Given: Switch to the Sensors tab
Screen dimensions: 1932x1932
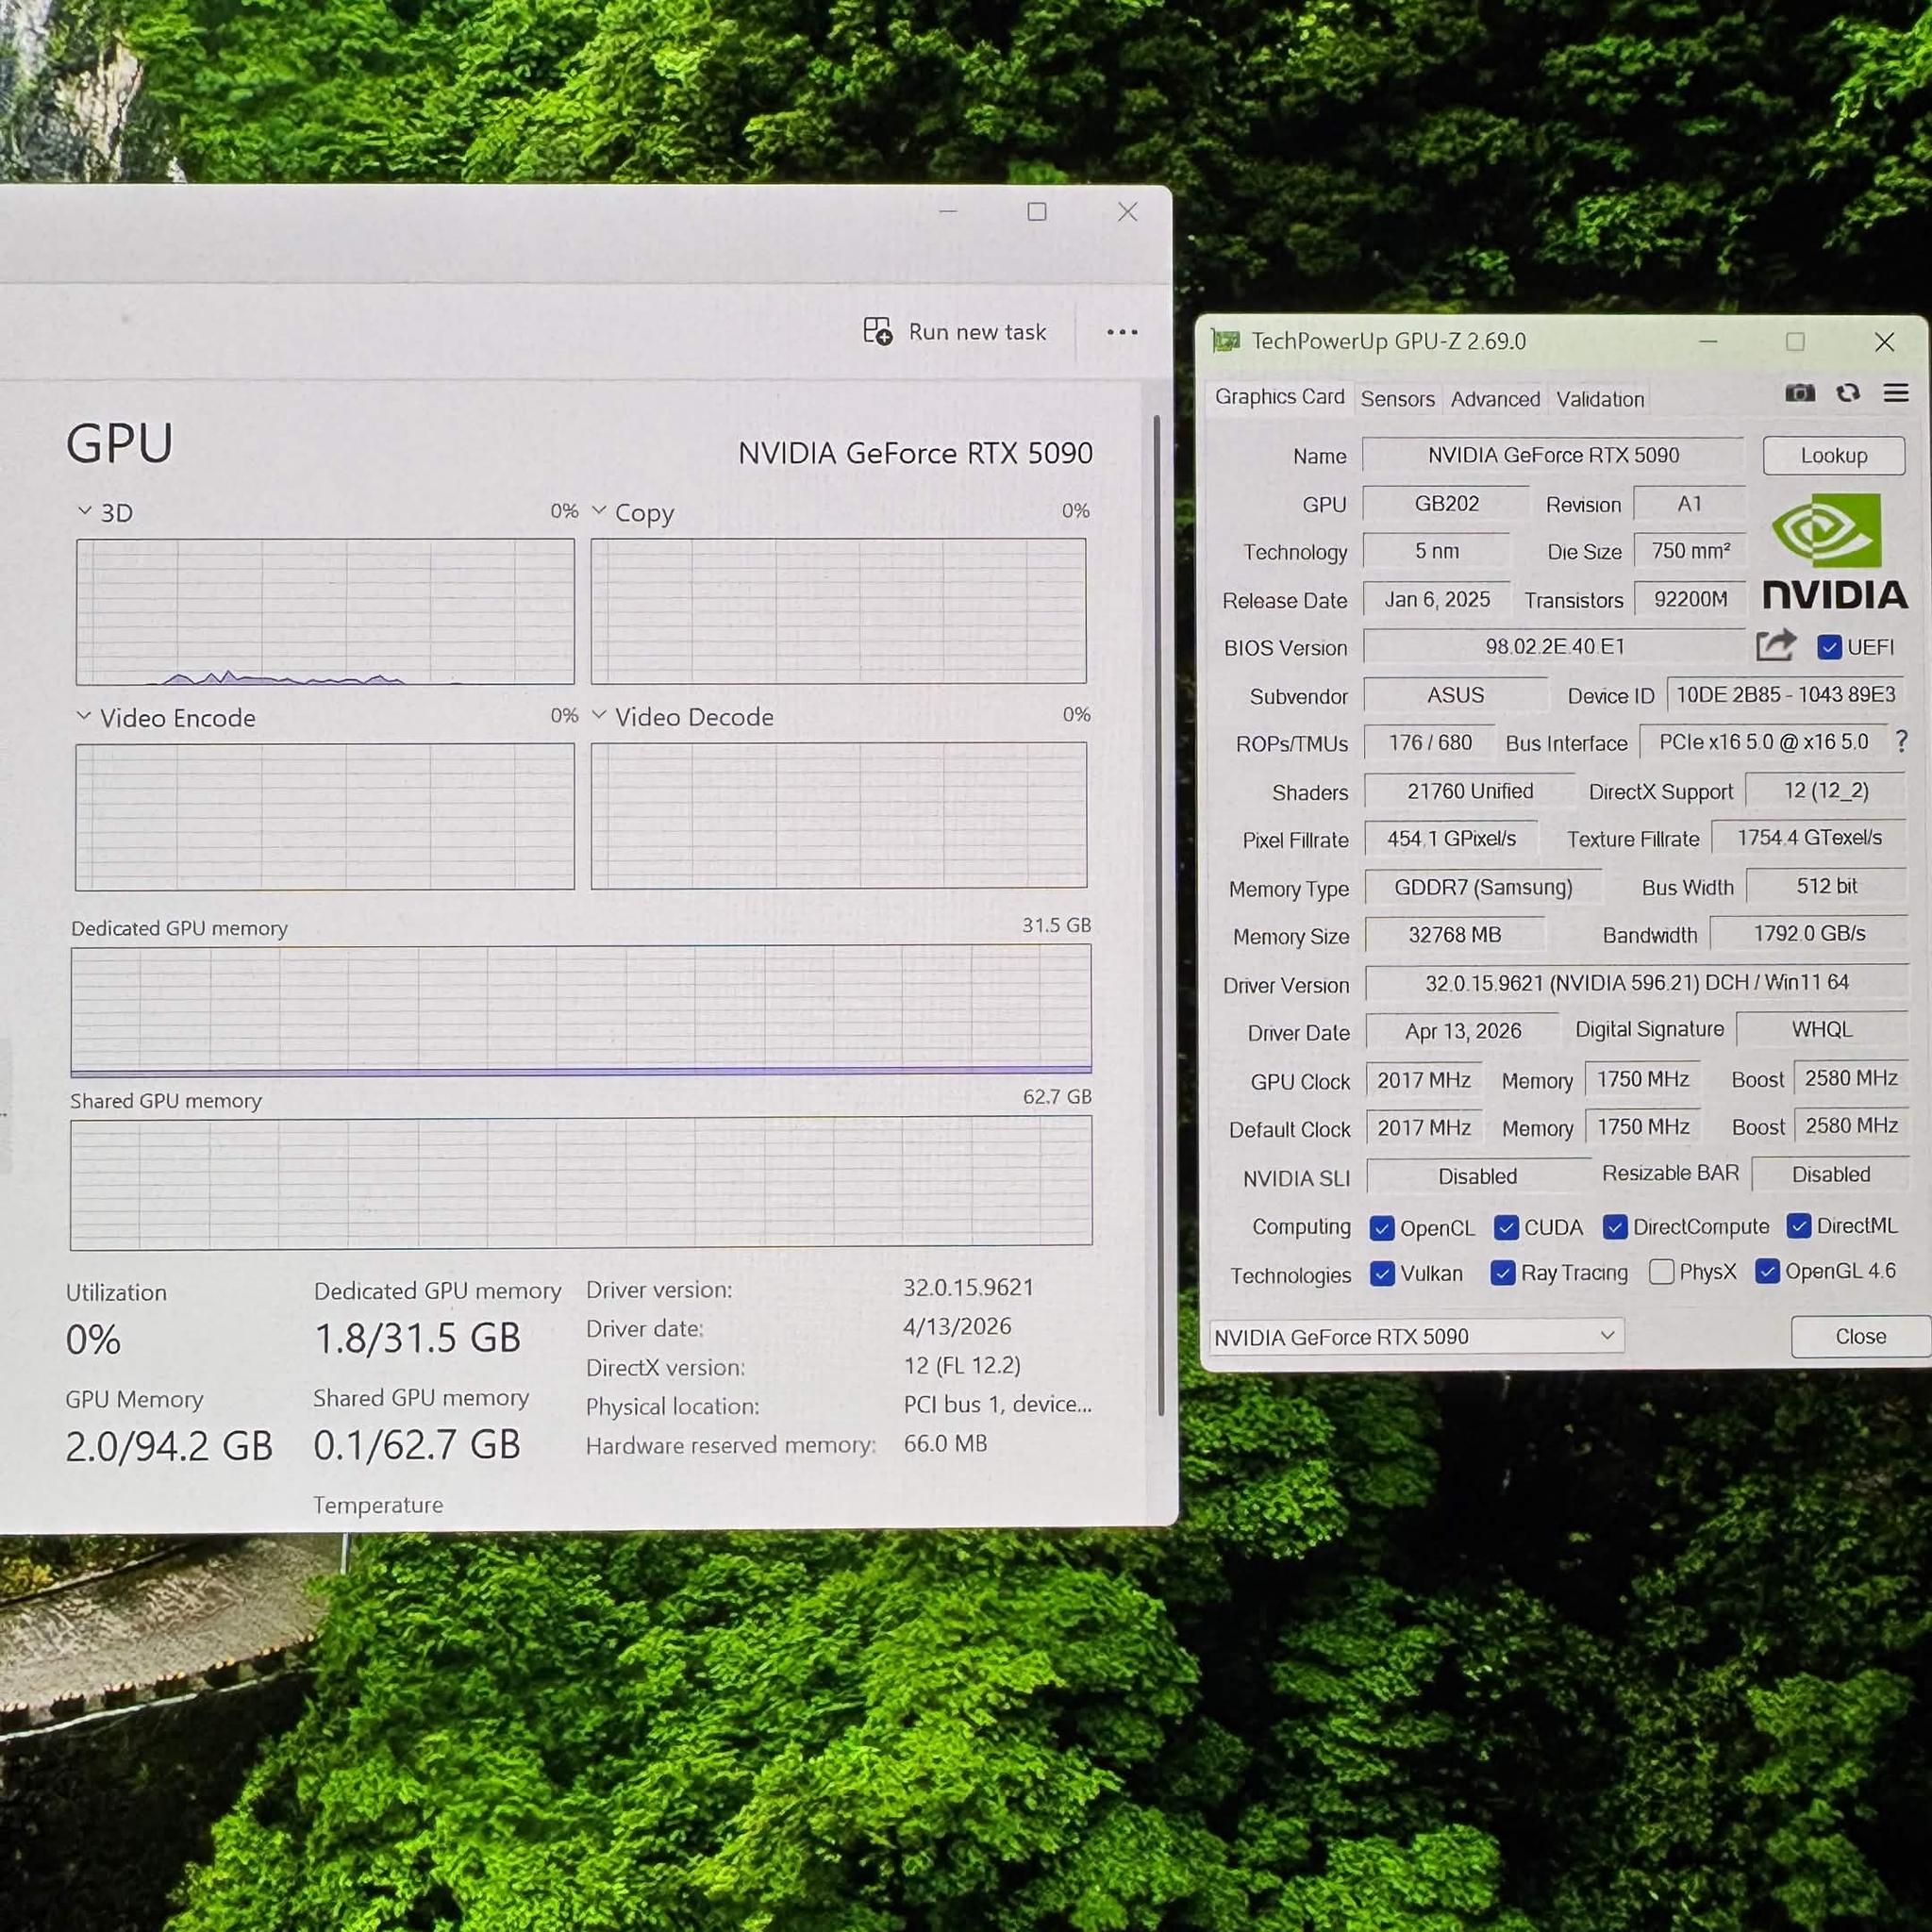Looking at the screenshot, I should (1397, 399).
